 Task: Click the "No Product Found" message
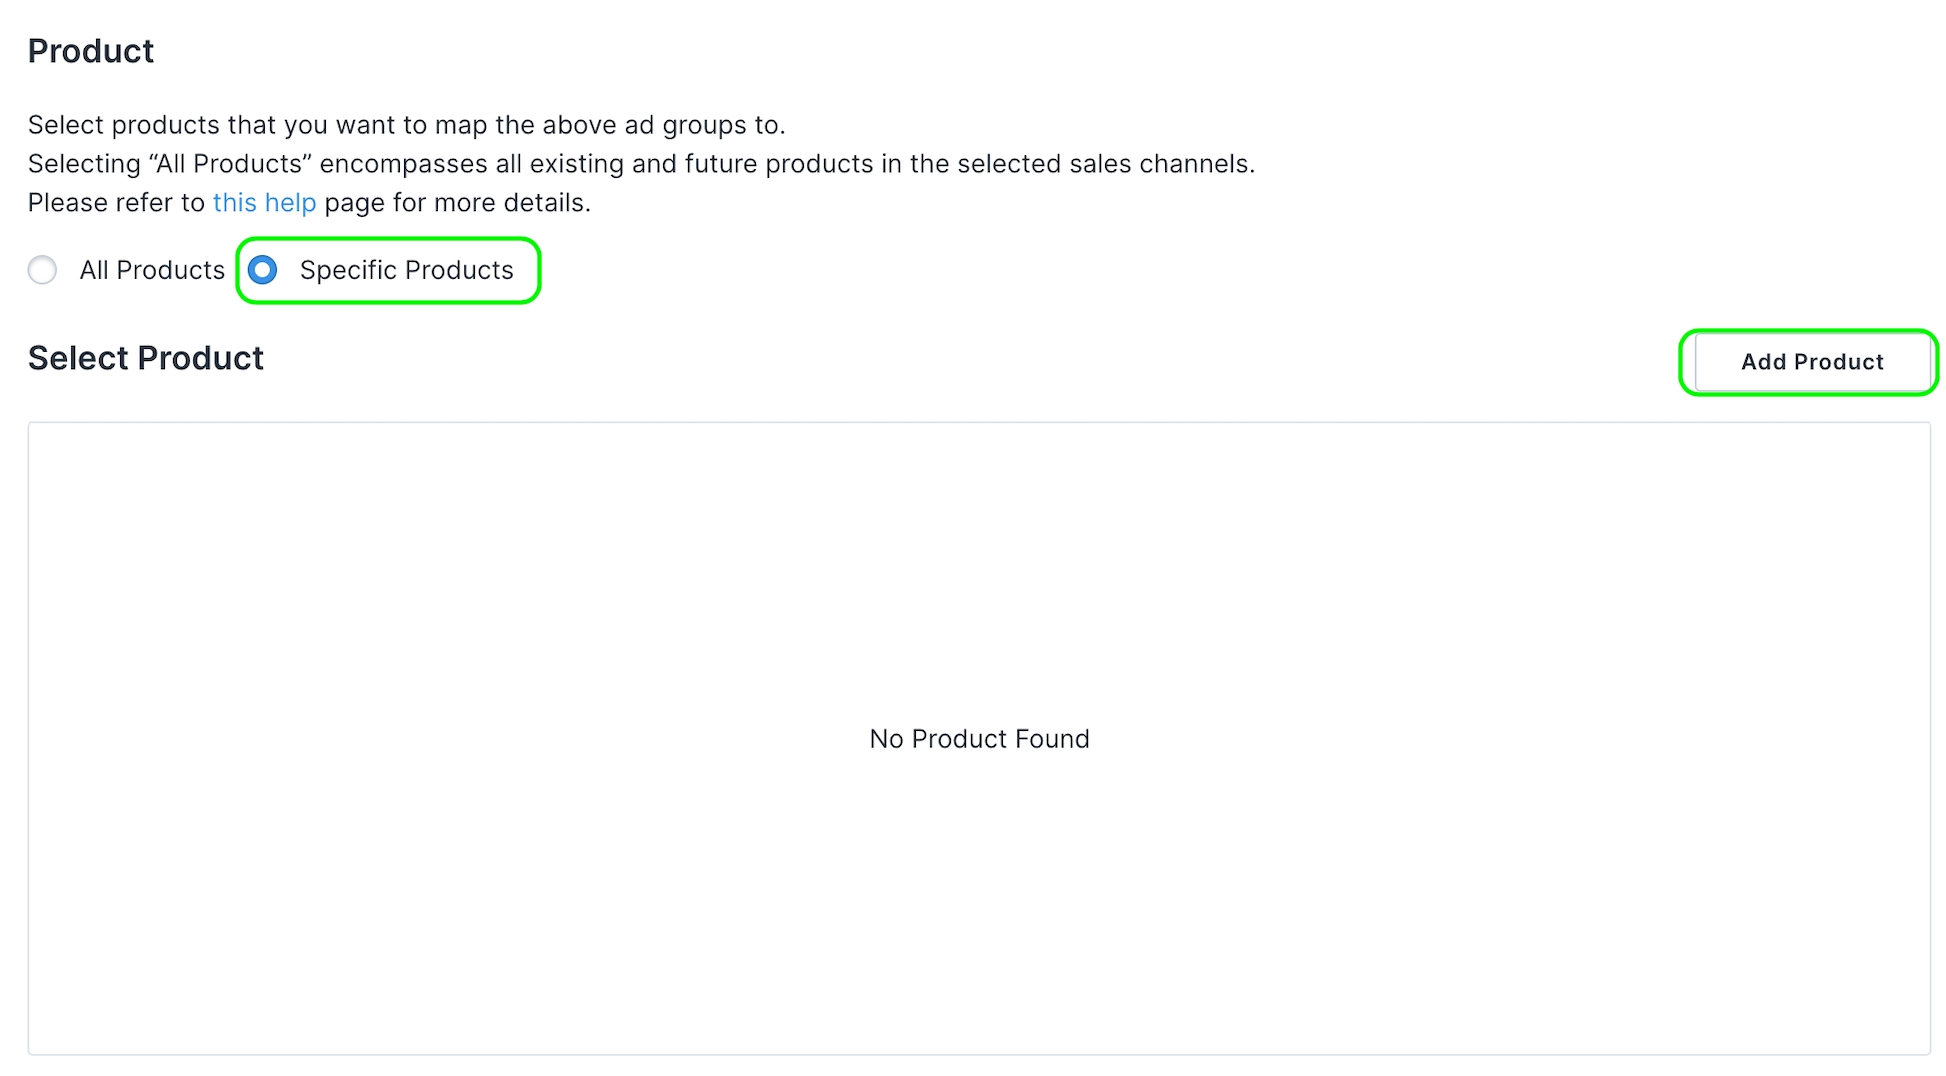979,739
